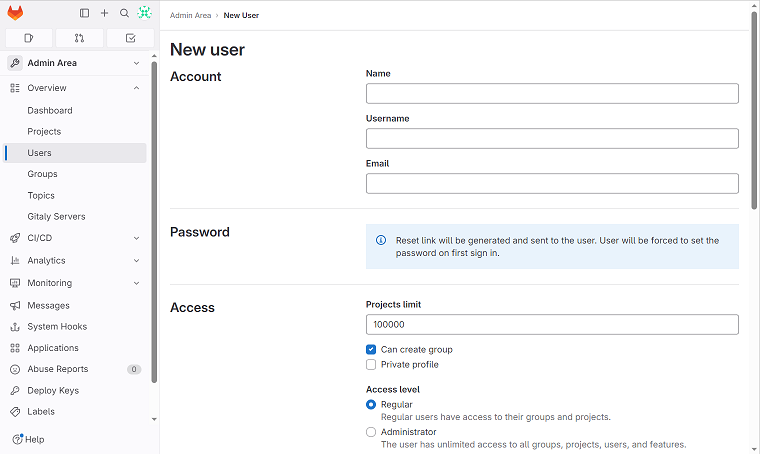This screenshot has width=760, height=454.
Task: Click the plus create-new icon
Action: tap(104, 13)
